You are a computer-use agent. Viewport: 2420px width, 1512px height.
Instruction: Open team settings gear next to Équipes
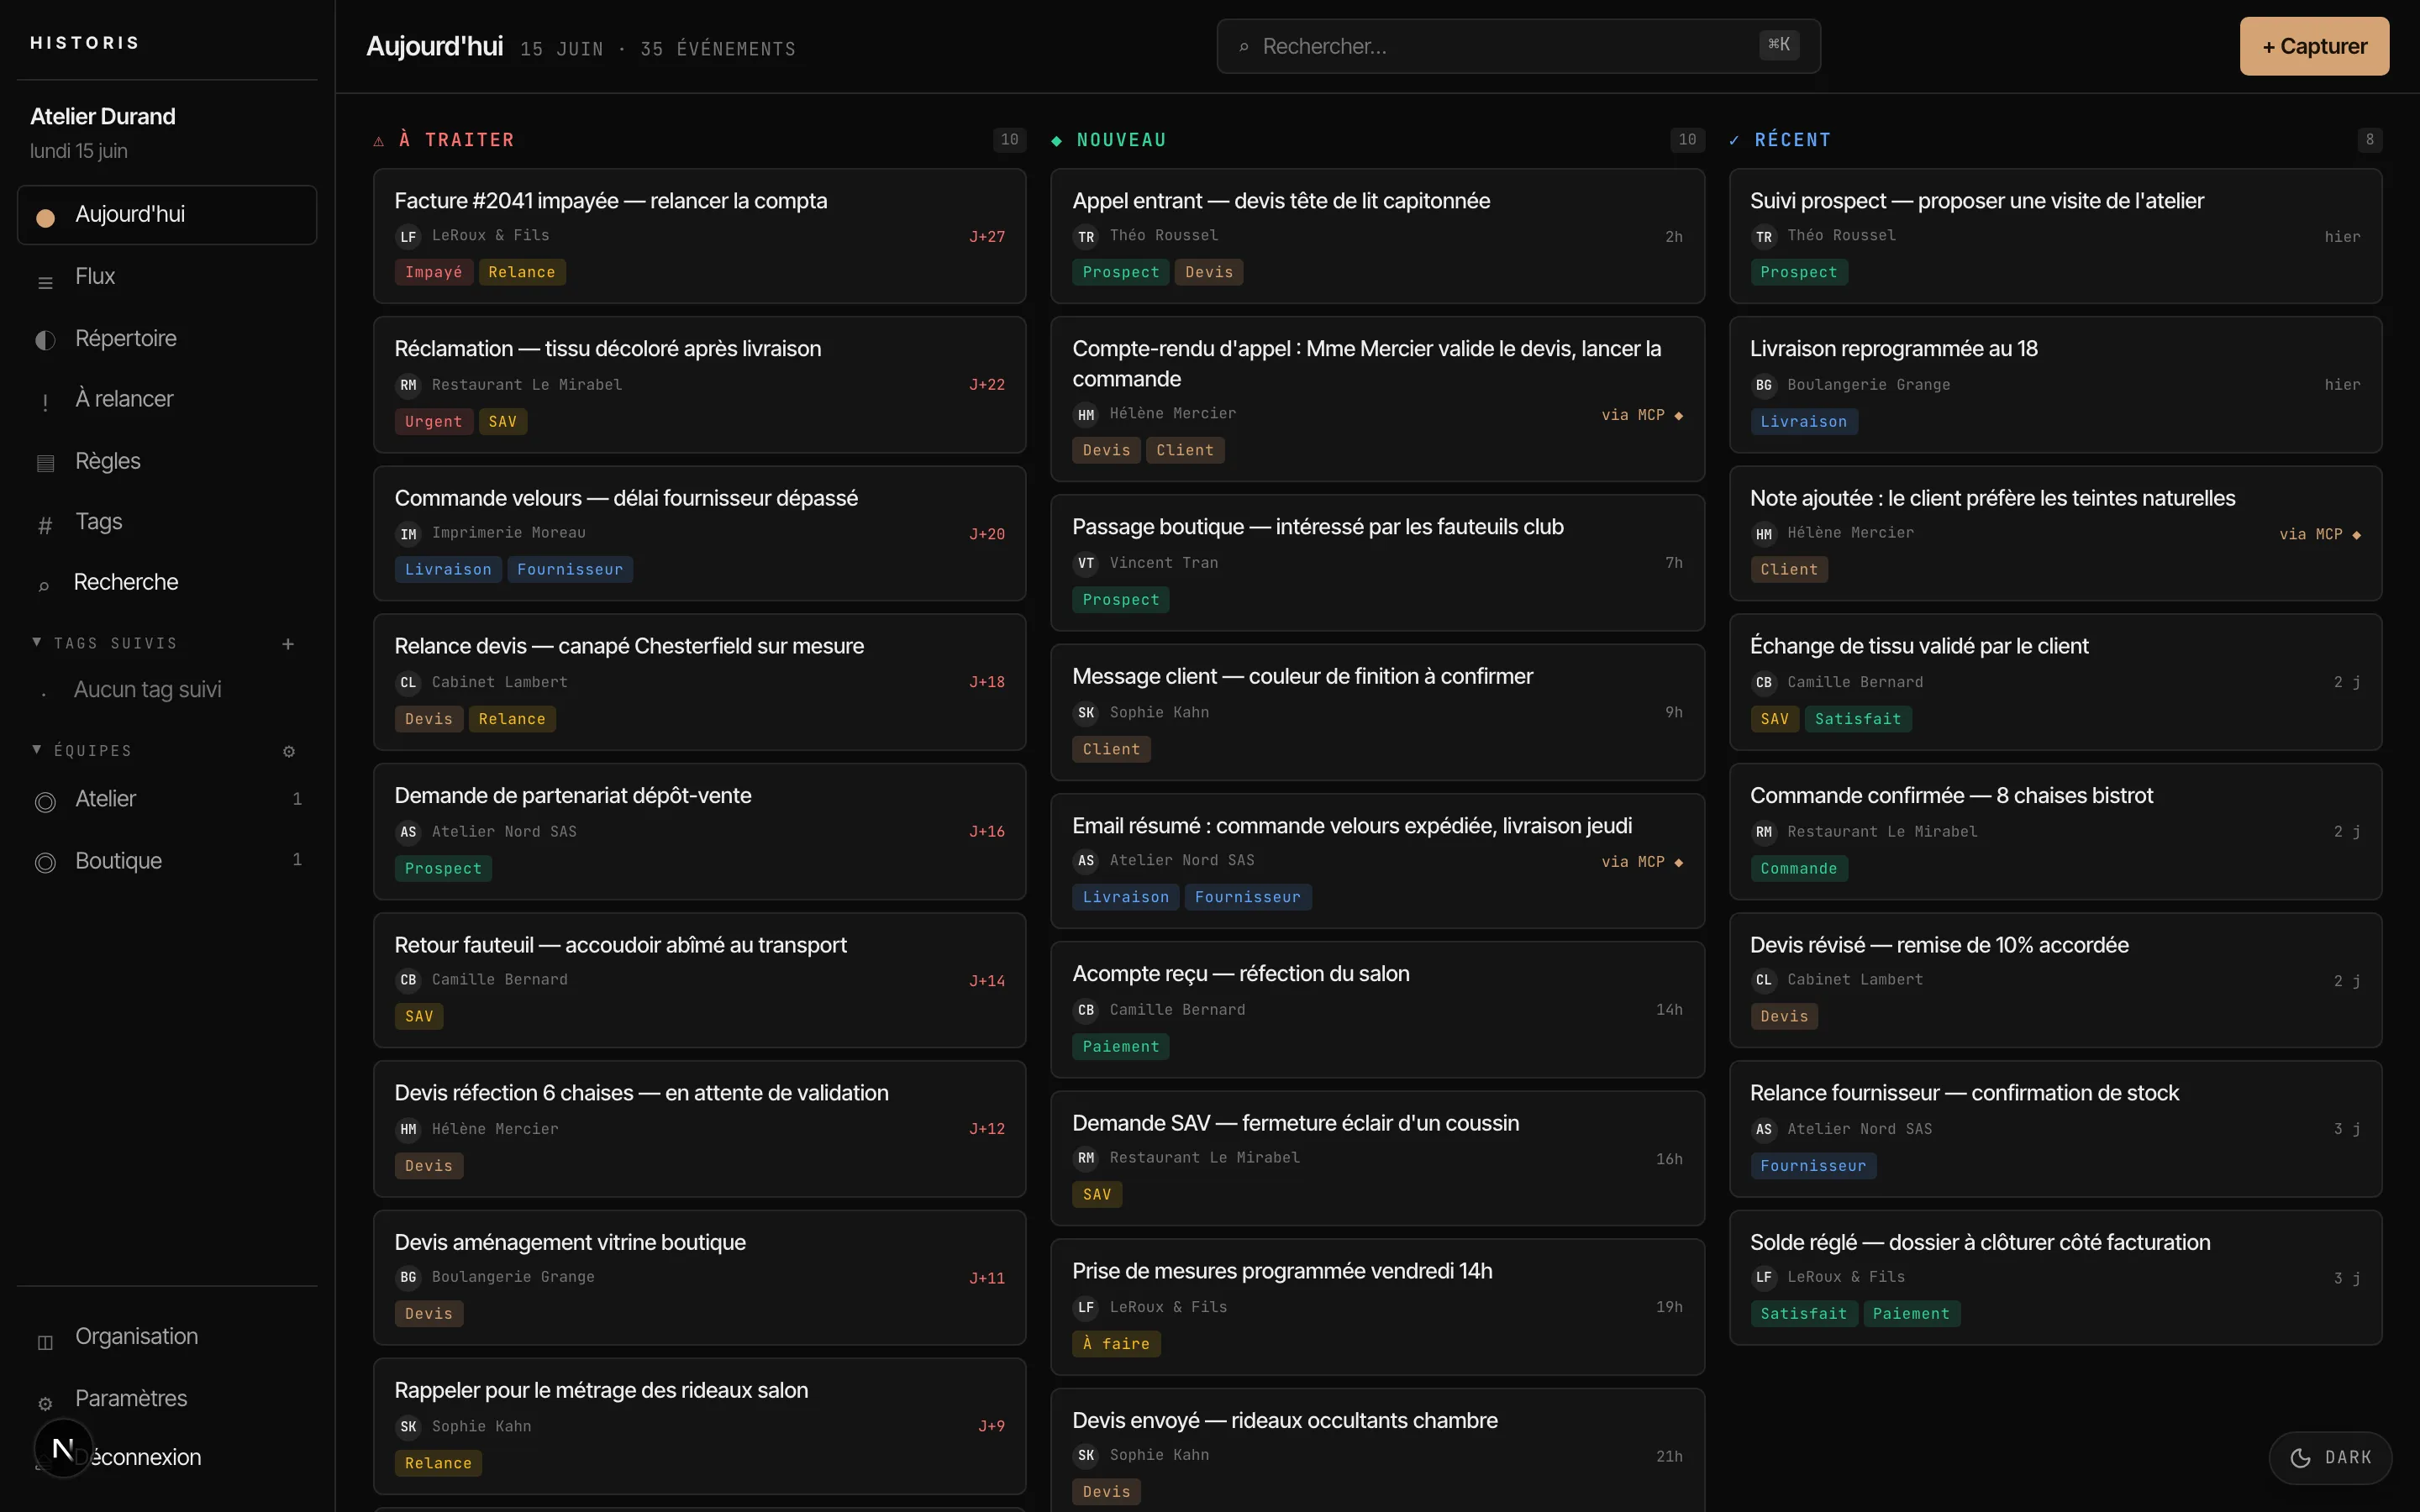tap(289, 751)
